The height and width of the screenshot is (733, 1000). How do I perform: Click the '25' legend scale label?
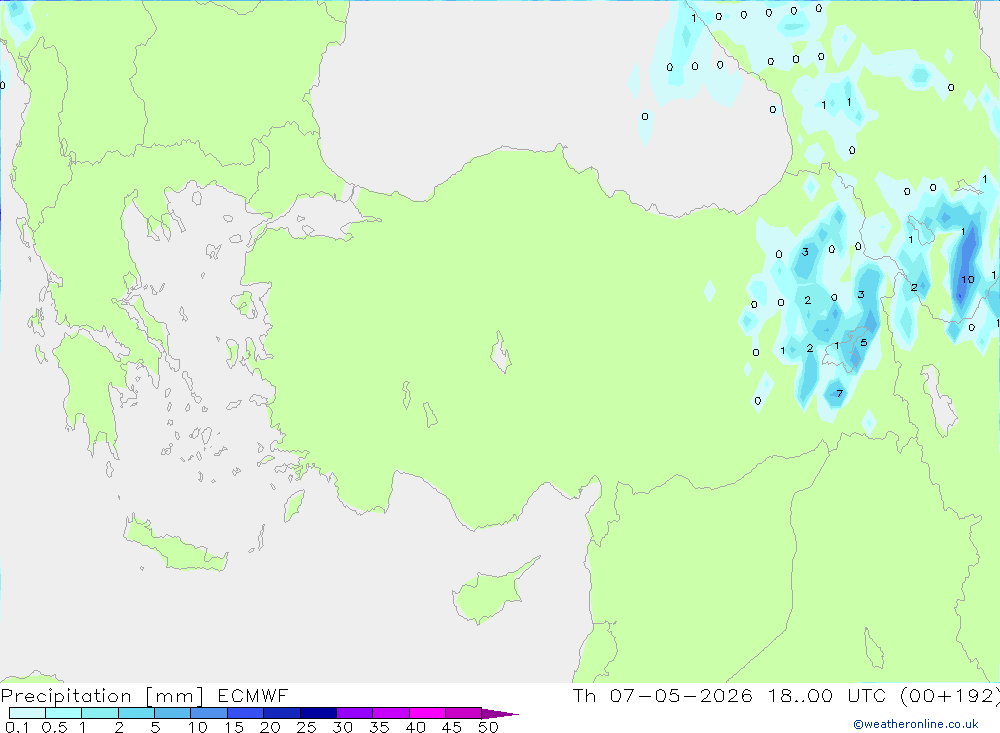306,727
